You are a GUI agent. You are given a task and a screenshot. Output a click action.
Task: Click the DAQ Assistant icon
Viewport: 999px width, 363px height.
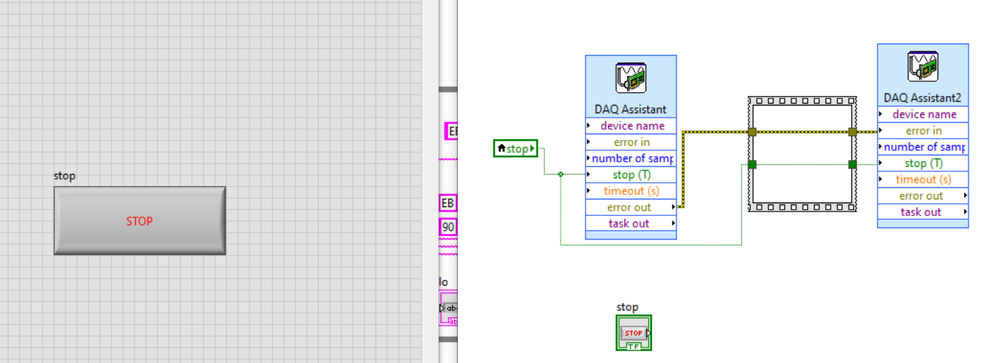[x=631, y=78]
